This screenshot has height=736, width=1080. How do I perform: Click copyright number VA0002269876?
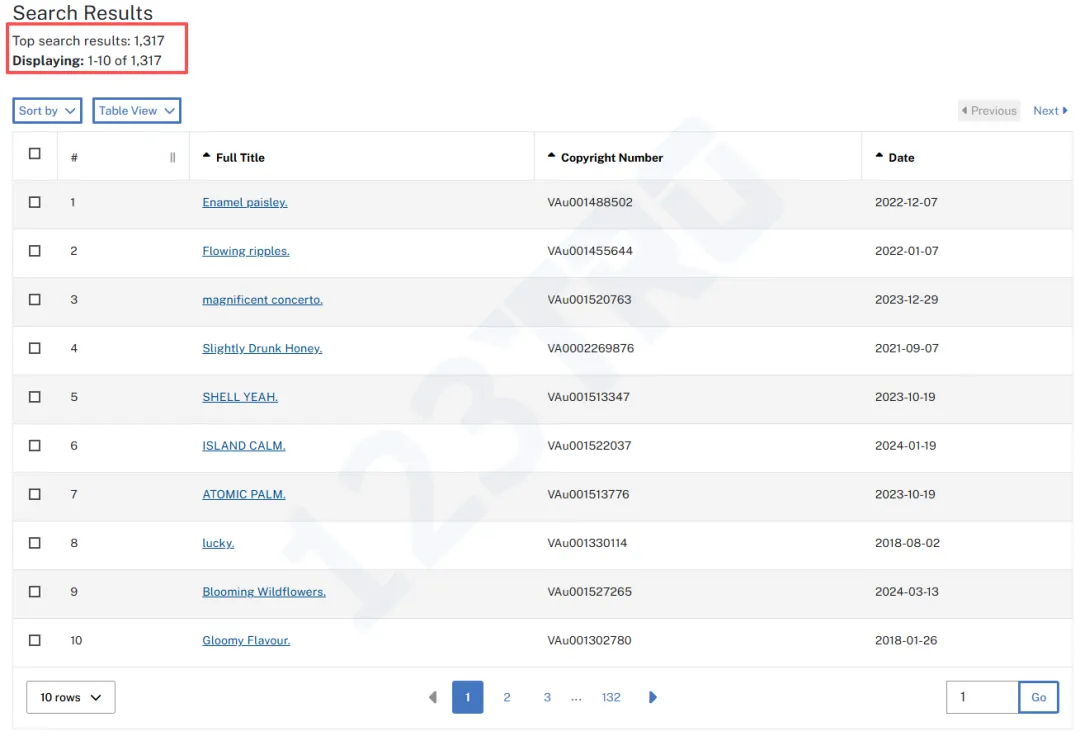590,348
